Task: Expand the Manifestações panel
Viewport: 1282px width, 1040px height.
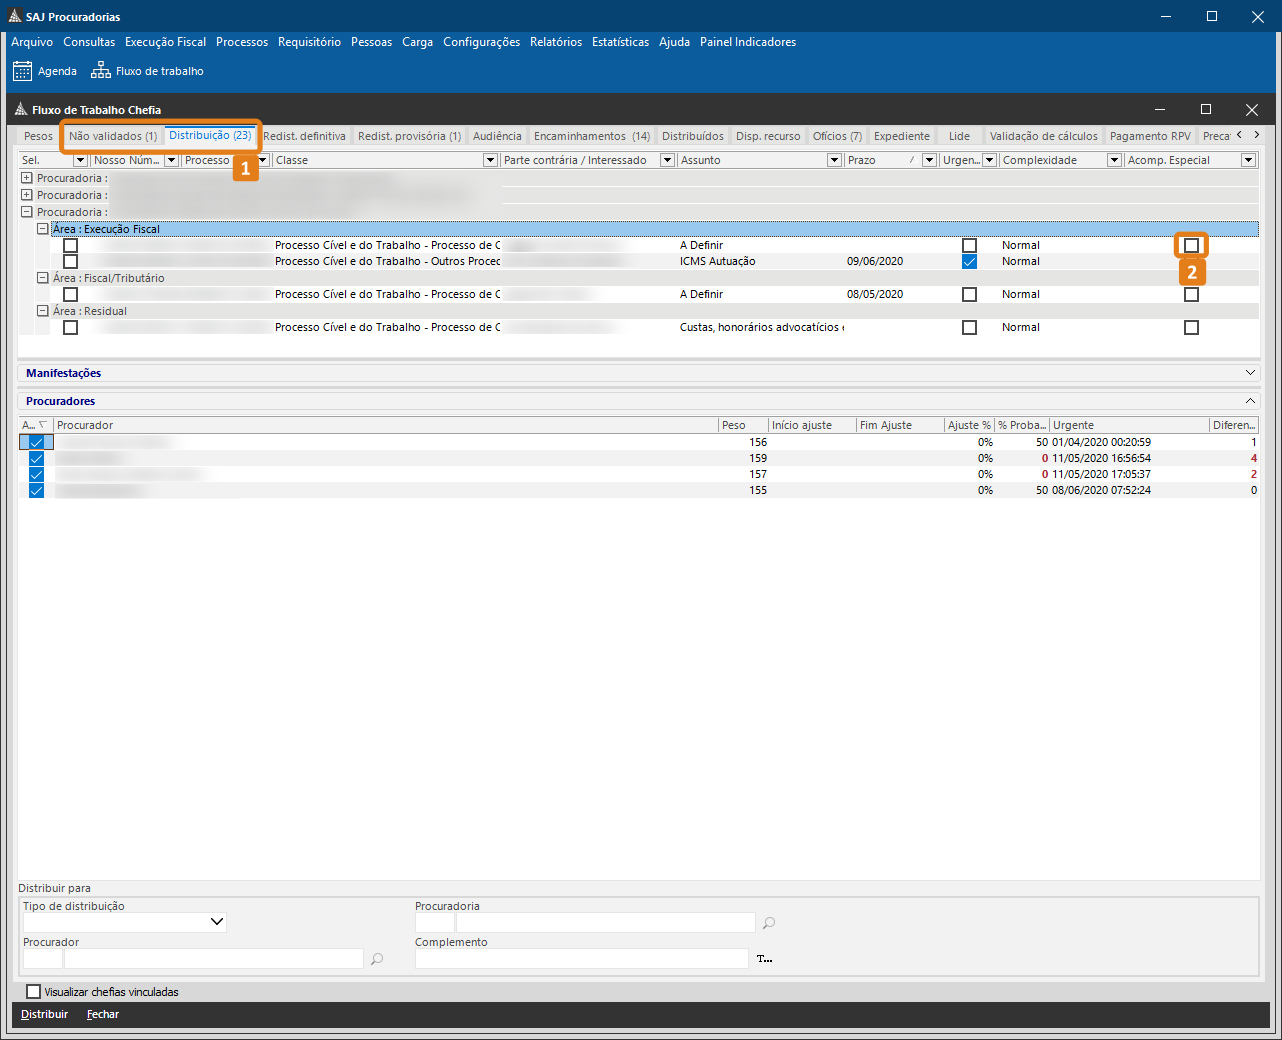Action: coord(1250,373)
